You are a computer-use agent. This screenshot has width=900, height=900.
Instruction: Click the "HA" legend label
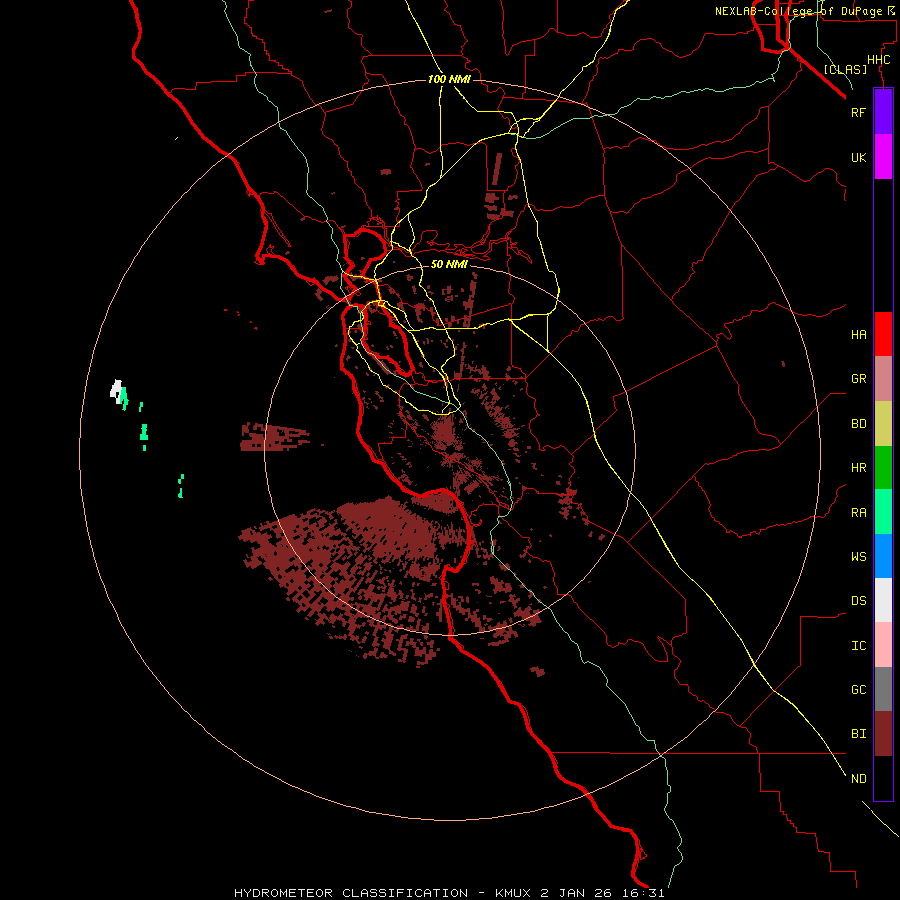tap(858, 335)
